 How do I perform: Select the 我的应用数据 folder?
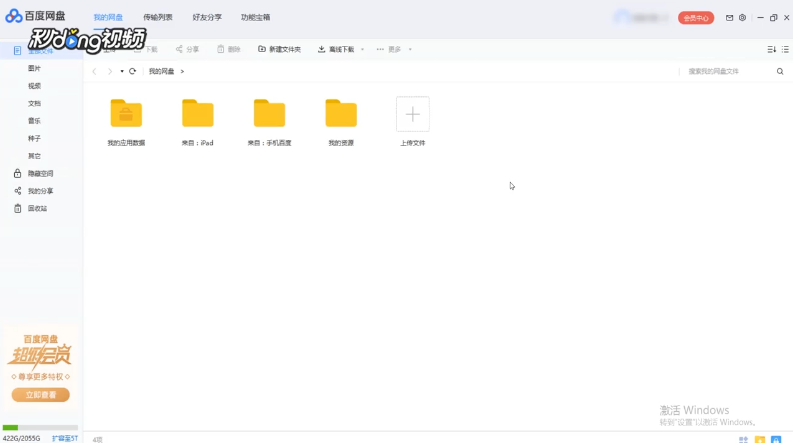click(126, 121)
